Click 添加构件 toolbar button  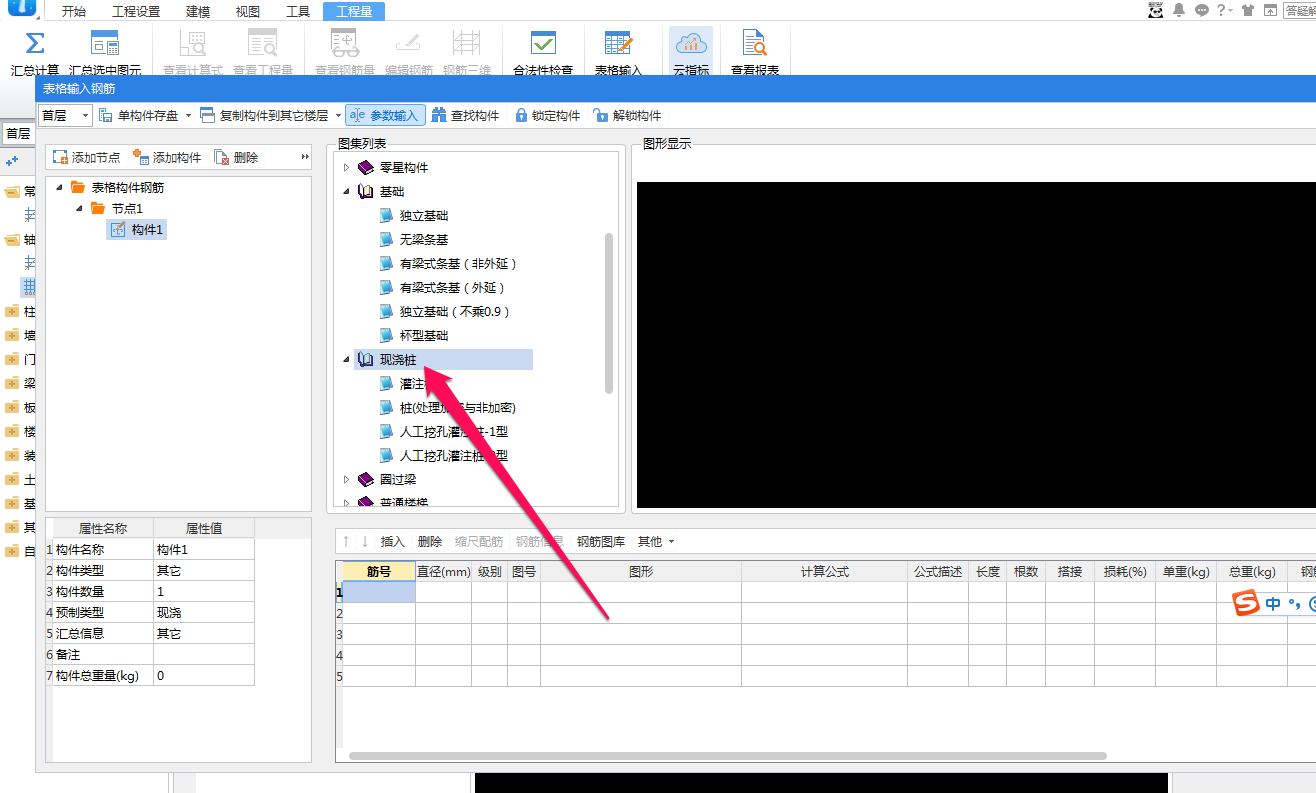[x=167, y=158]
